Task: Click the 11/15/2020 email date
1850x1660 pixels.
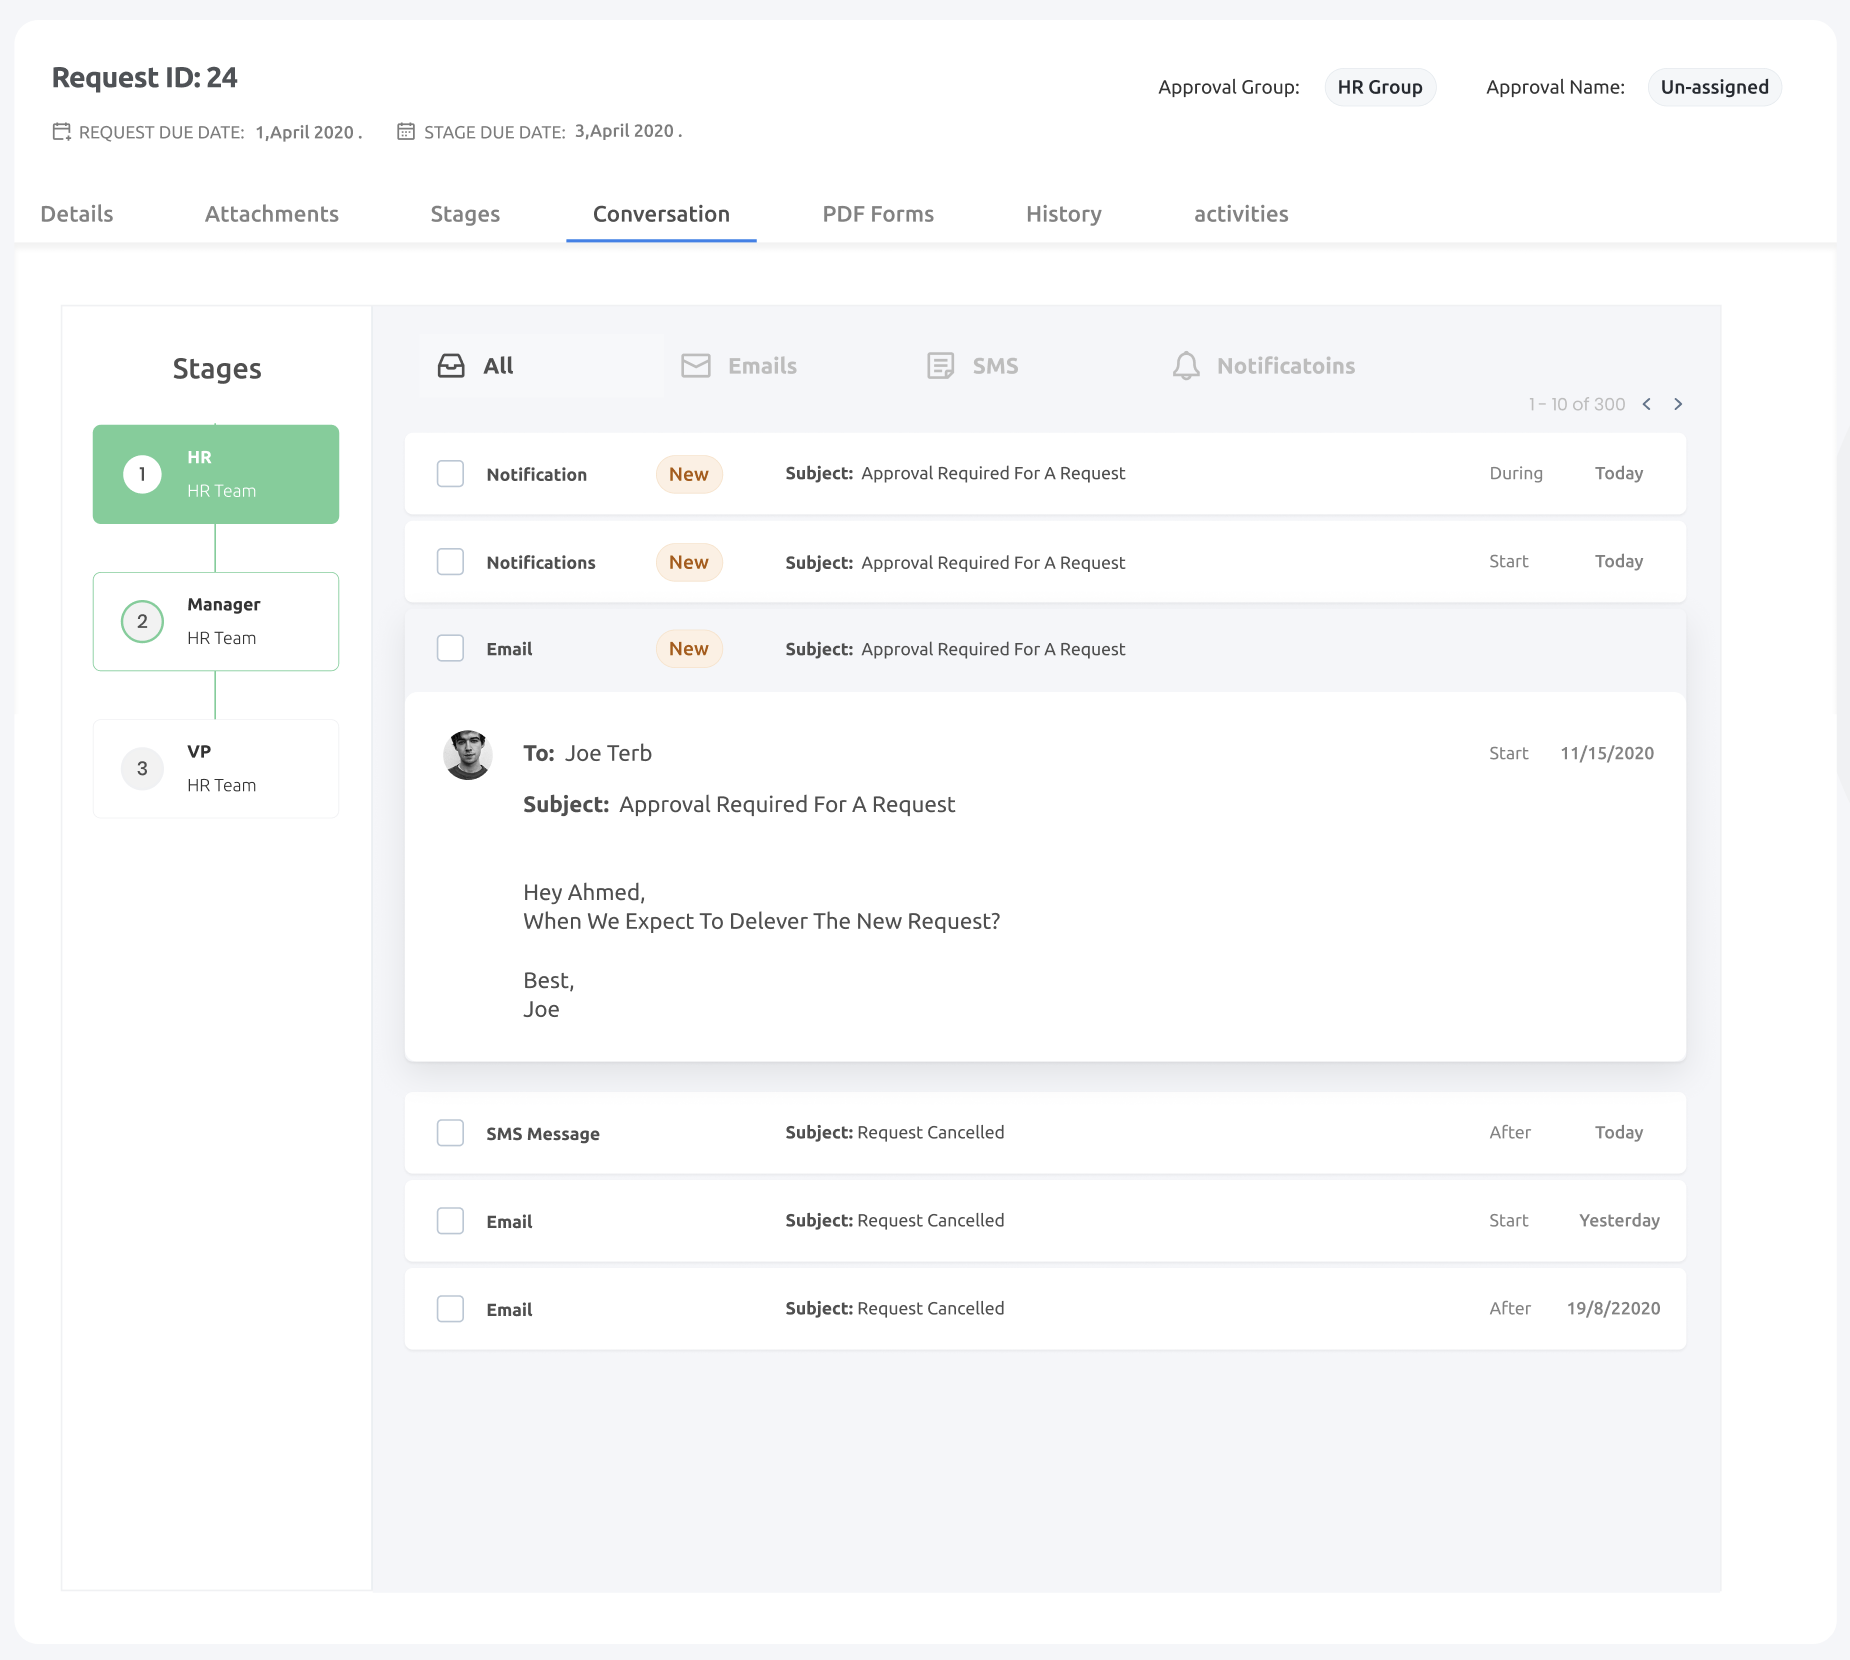Action: [1607, 753]
